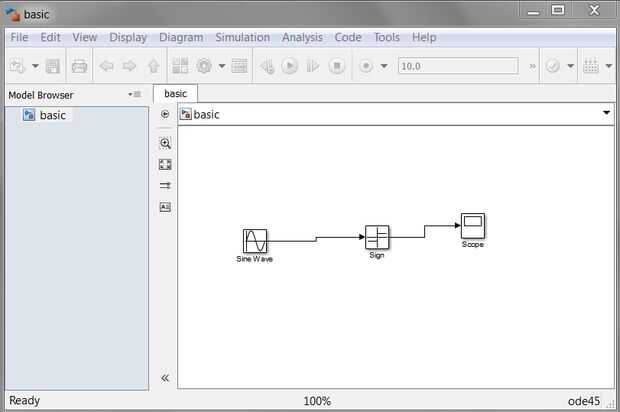620x412 pixels.
Task: Maximize the basic window
Action: coord(558,10)
